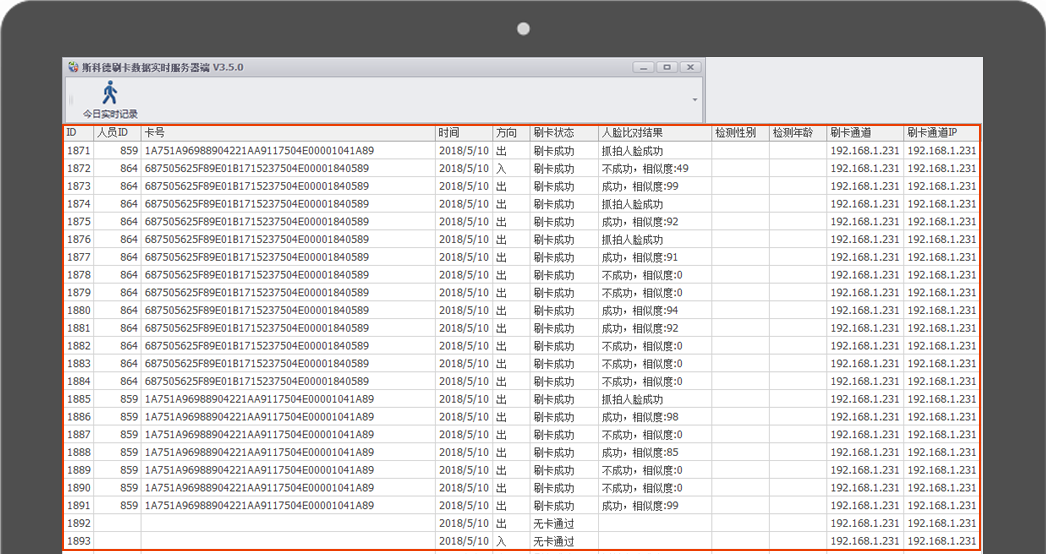Sort by the 刷卡通道IP column header
The width and height of the screenshot is (1046, 554).
[x=942, y=133]
